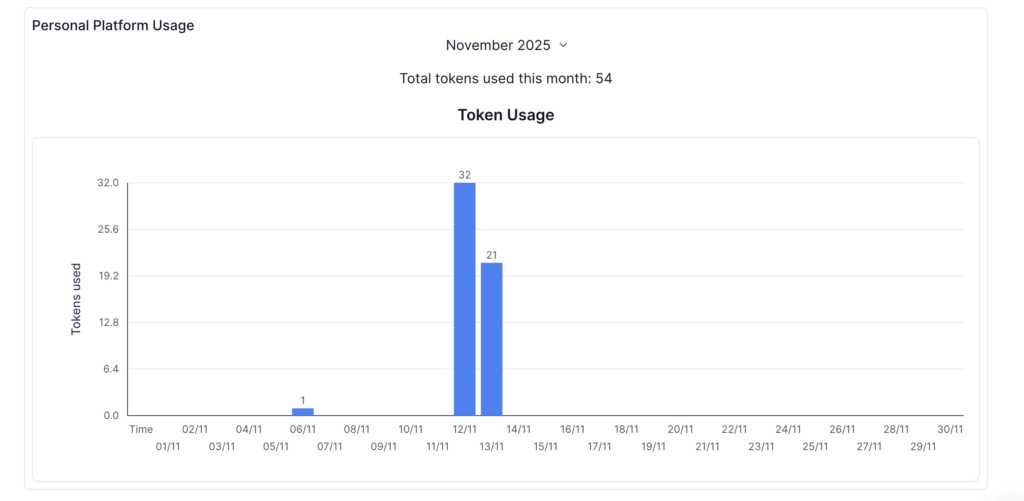Click the 32.0 y-axis tick value
Screen dimensions: 1024x501
click(x=108, y=183)
